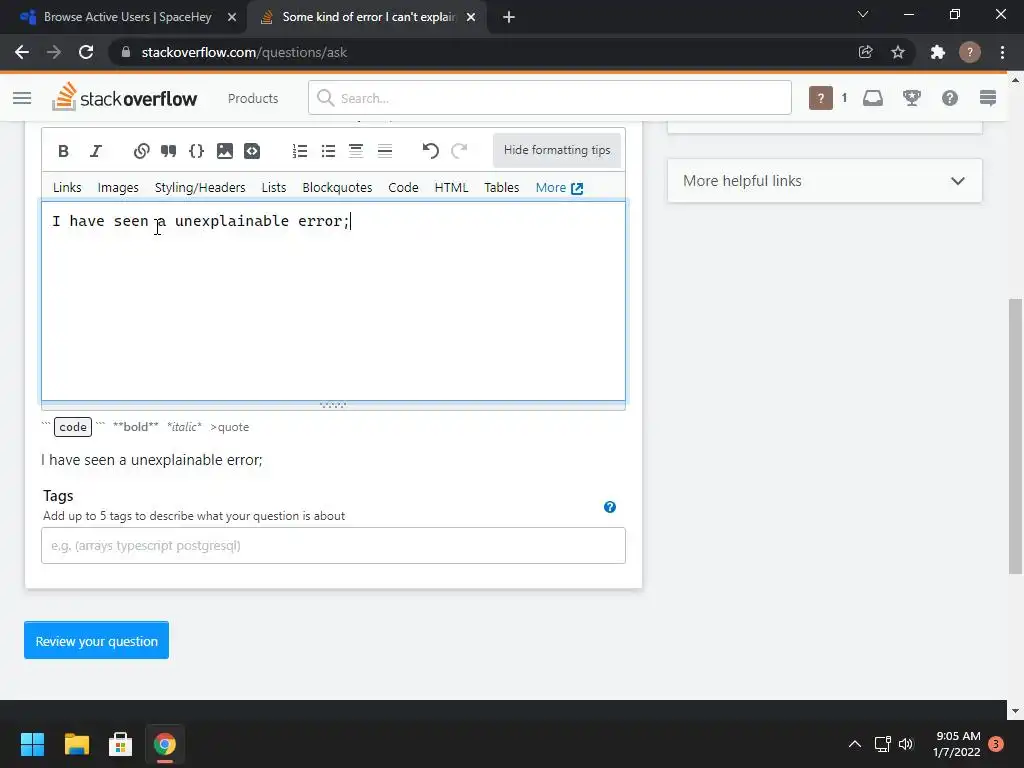Focus the Tags input field

point(333,545)
